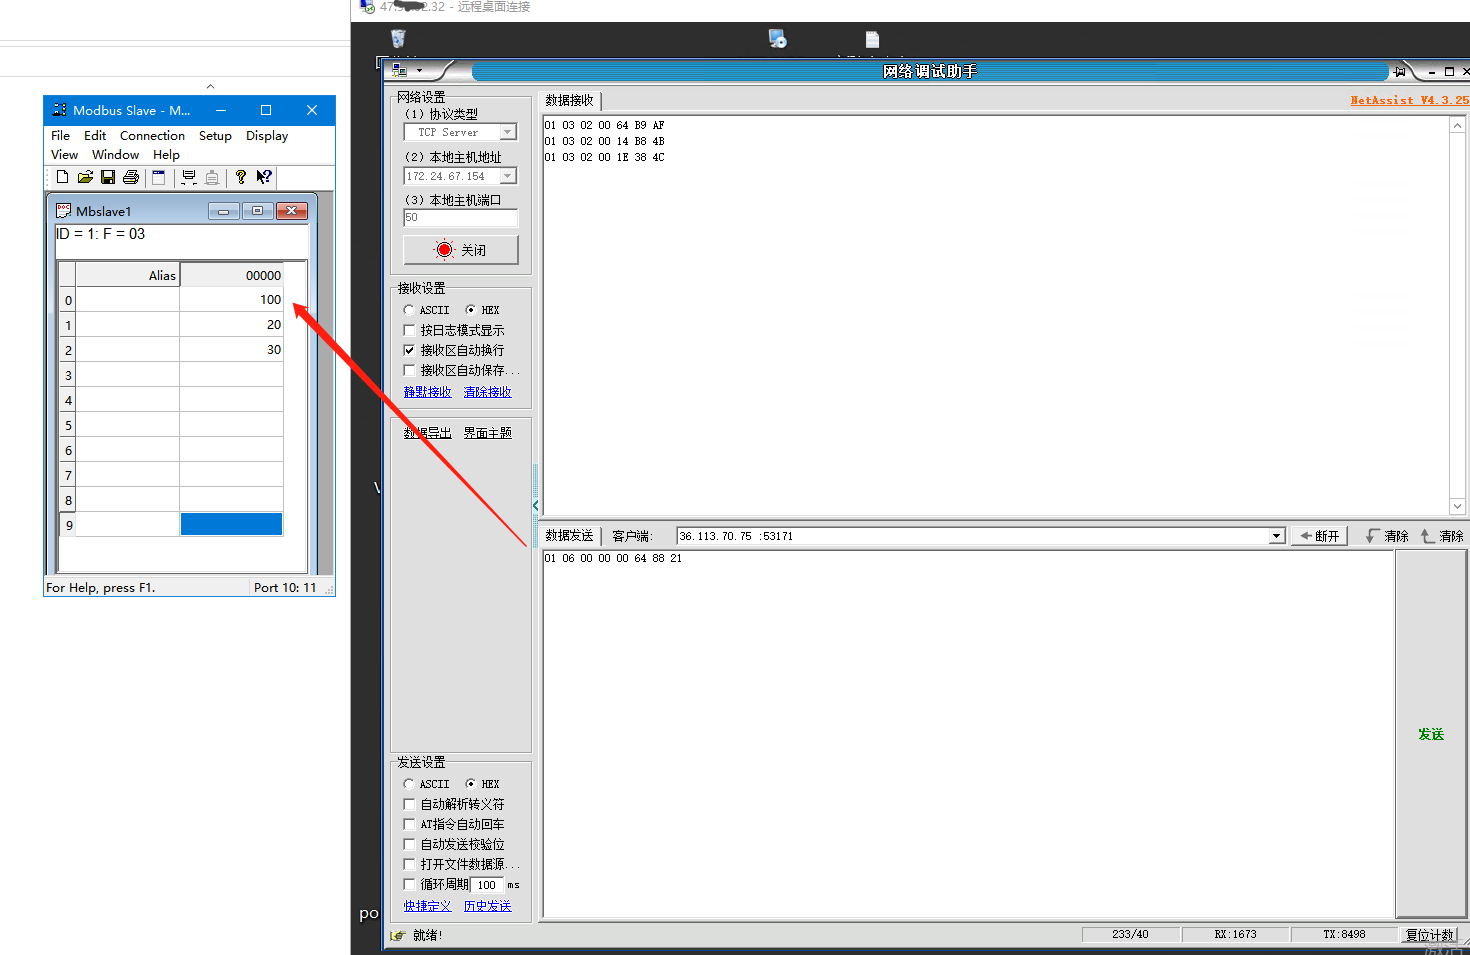The height and width of the screenshot is (955, 1470).
Task: Click the 发送 send button
Action: coord(1431,734)
